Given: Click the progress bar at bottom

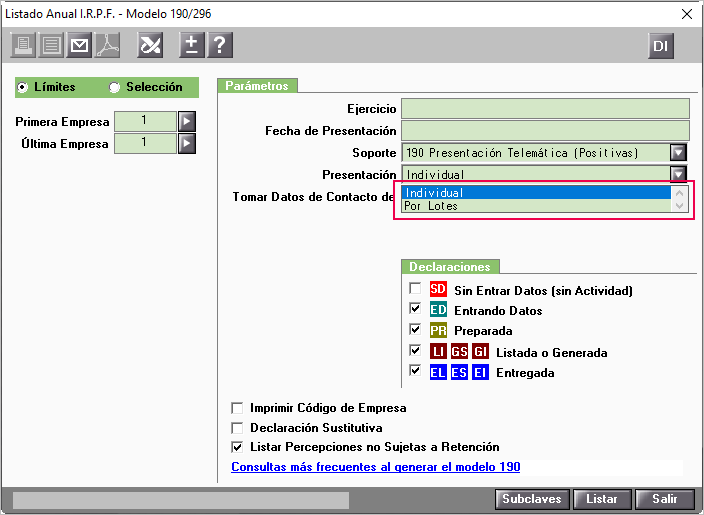Looking at the screenshot, I should [181, 500].
